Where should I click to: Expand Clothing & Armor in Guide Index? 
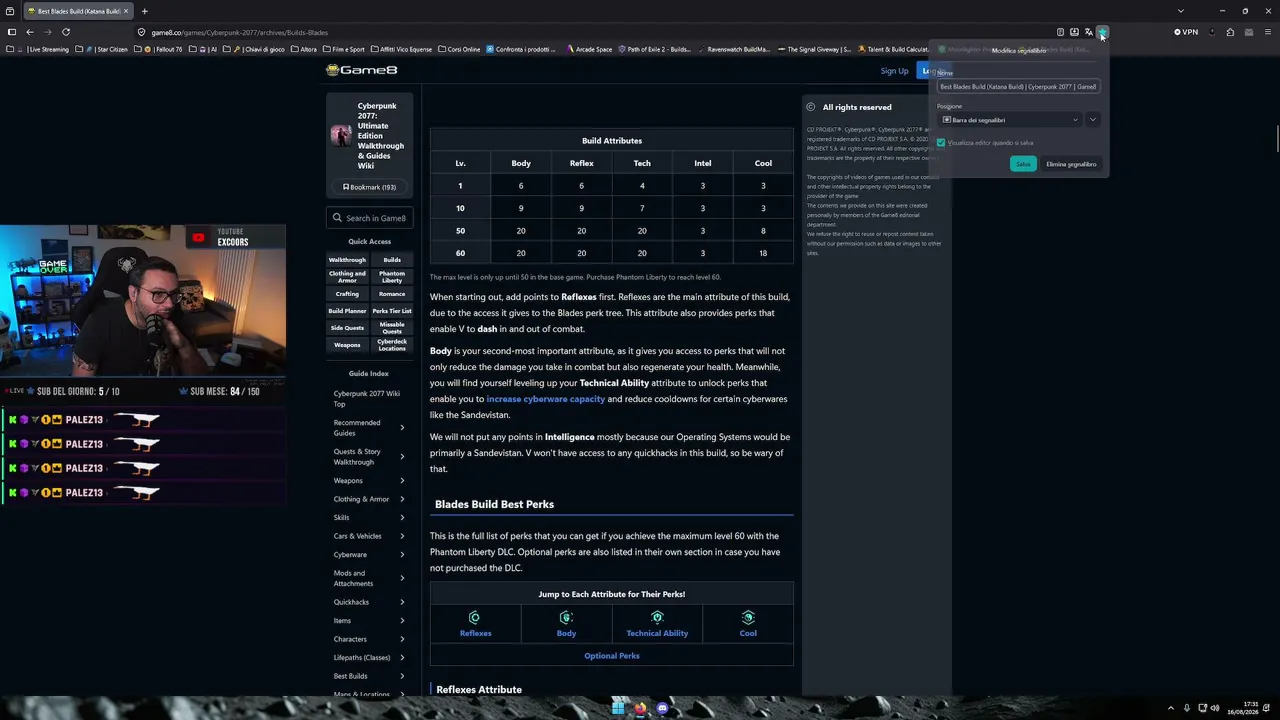[x=402, y=499]
